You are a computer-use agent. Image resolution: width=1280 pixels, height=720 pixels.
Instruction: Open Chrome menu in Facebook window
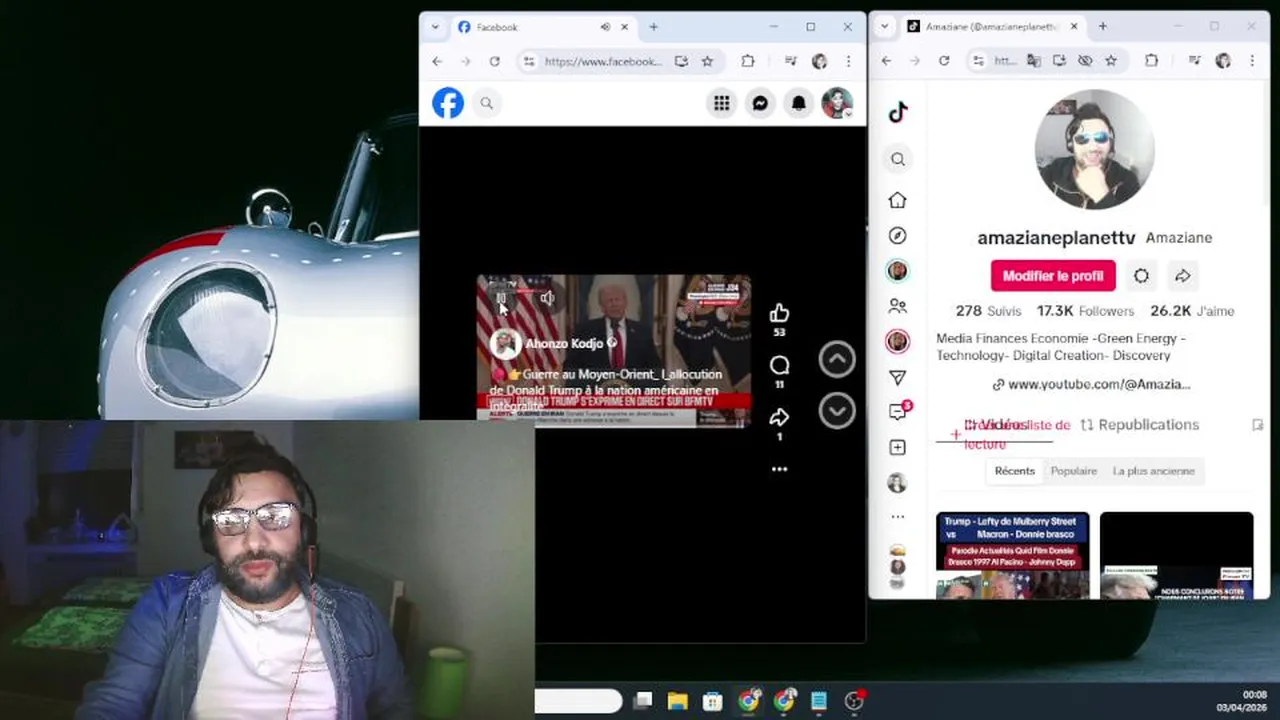point(848,61)
